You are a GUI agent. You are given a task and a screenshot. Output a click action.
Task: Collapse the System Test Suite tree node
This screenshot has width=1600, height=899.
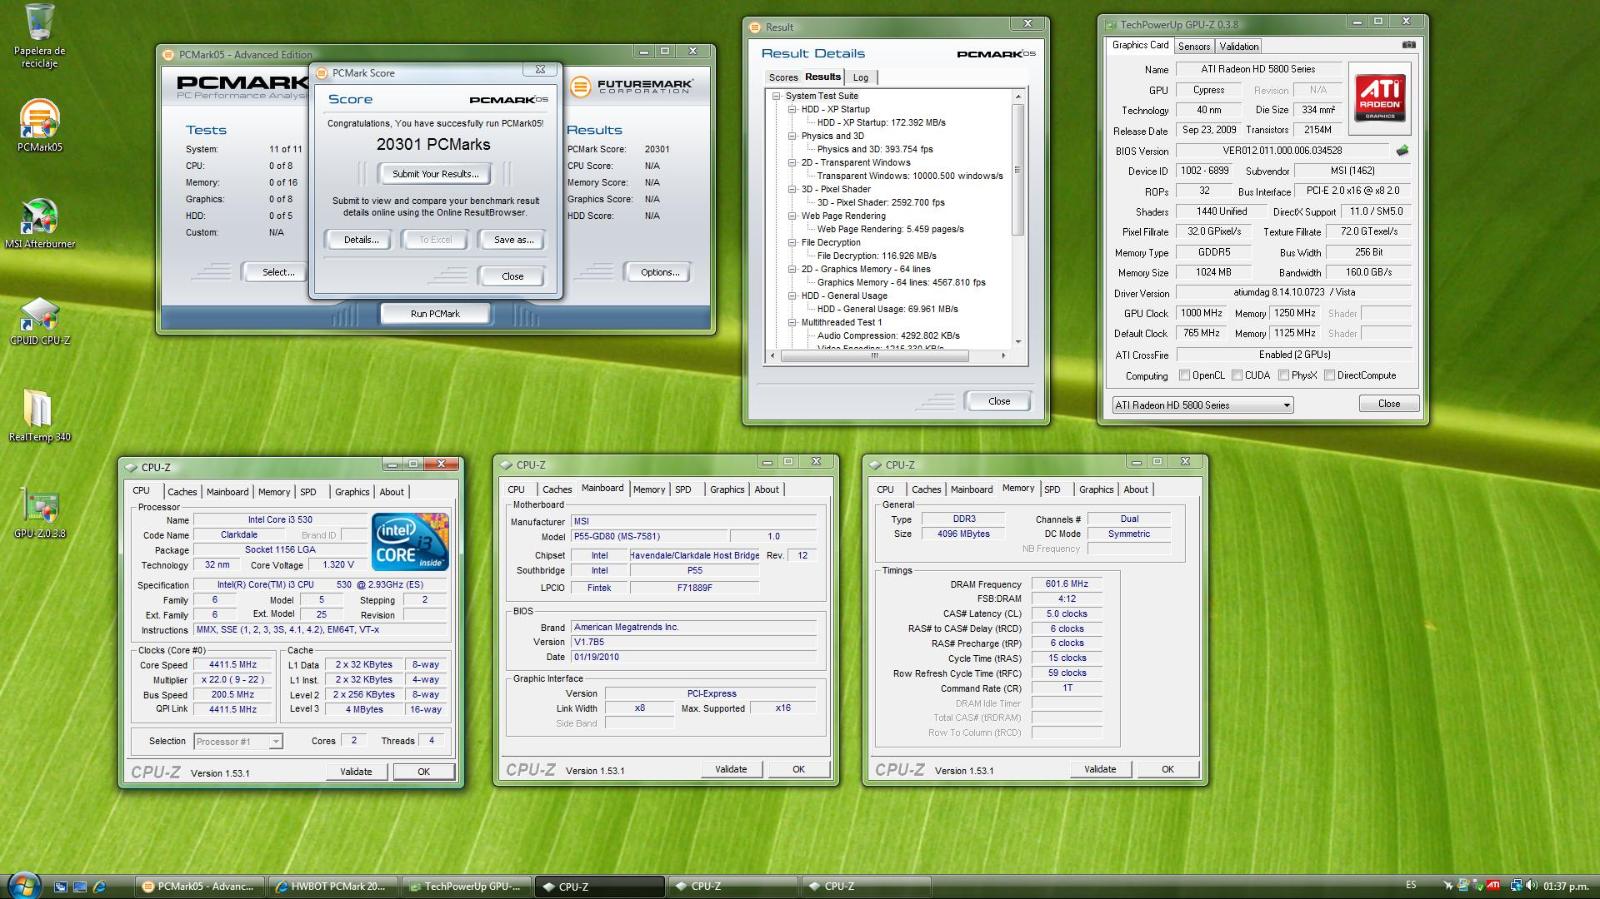click(776, 96)
